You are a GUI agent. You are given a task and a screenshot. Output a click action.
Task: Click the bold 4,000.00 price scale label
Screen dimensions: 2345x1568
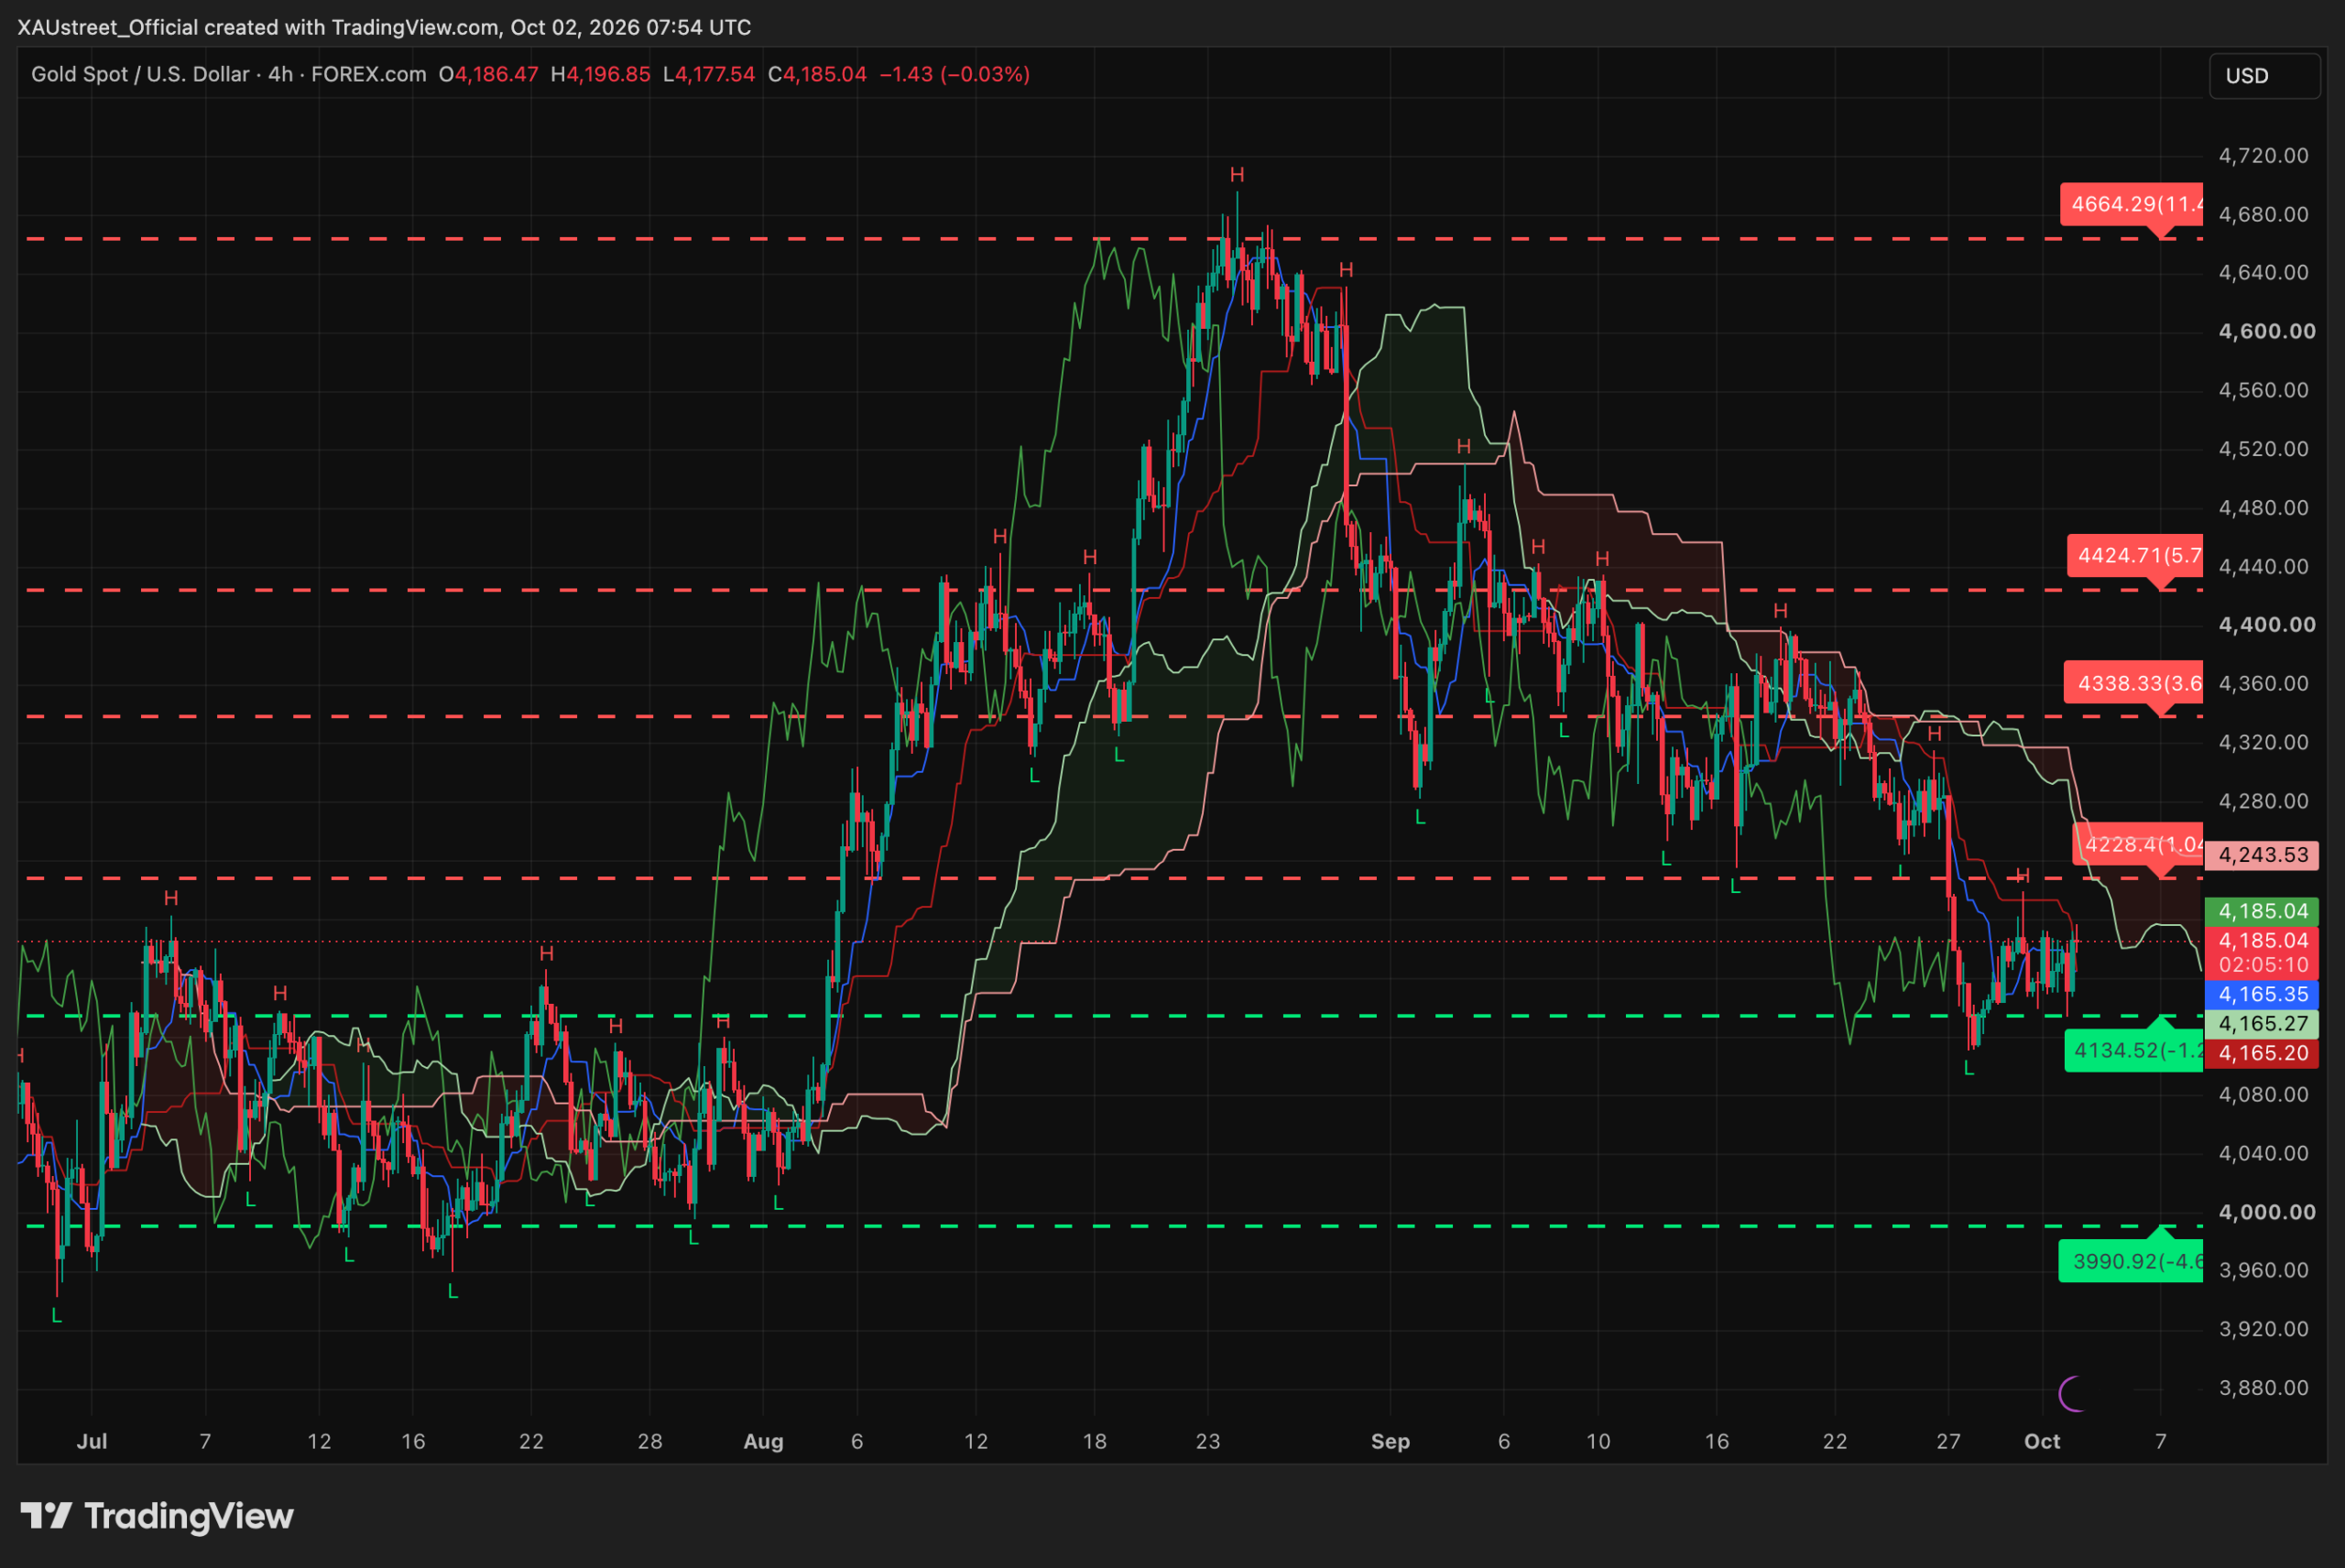point(2266,1212)
